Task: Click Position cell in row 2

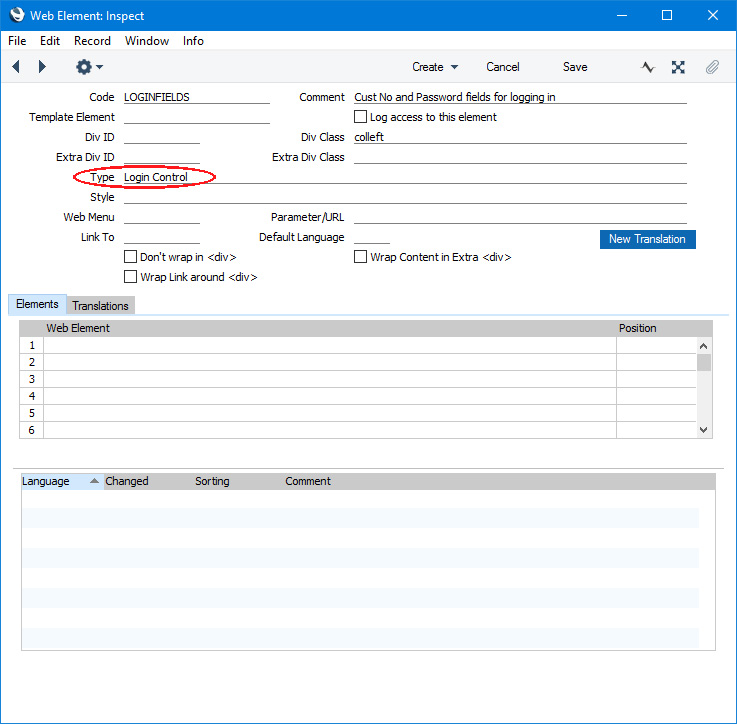Action: 656,362
